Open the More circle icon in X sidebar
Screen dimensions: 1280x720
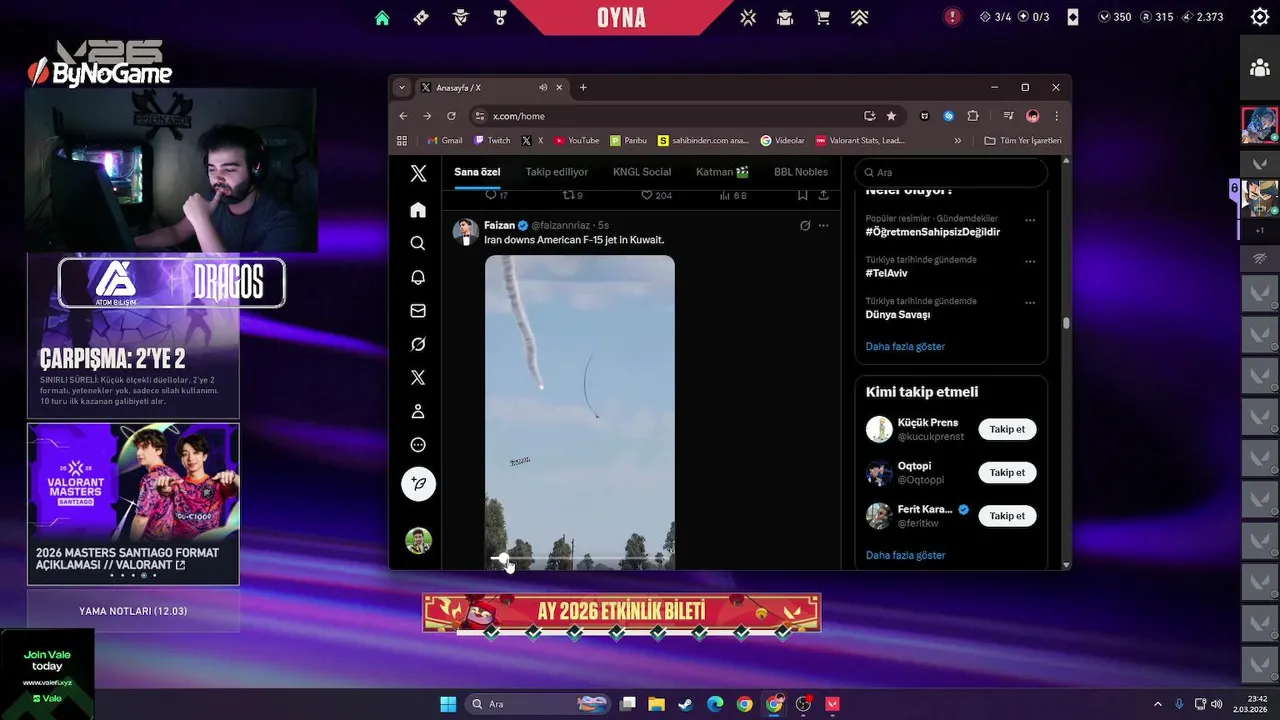[418, 445]
